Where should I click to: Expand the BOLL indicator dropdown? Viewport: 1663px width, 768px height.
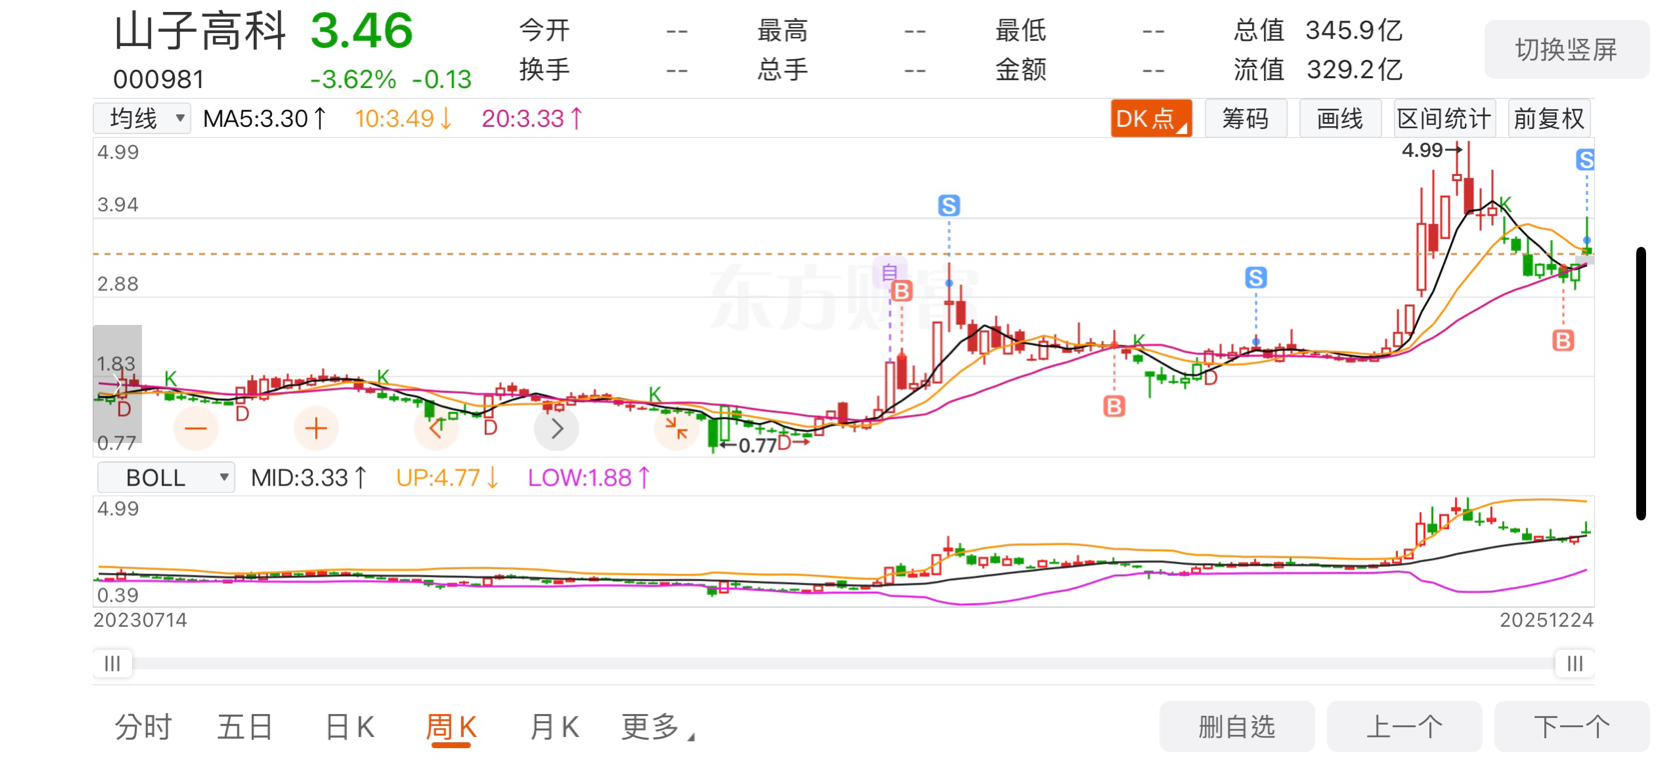pyautogui.click(x=166, y=478)
